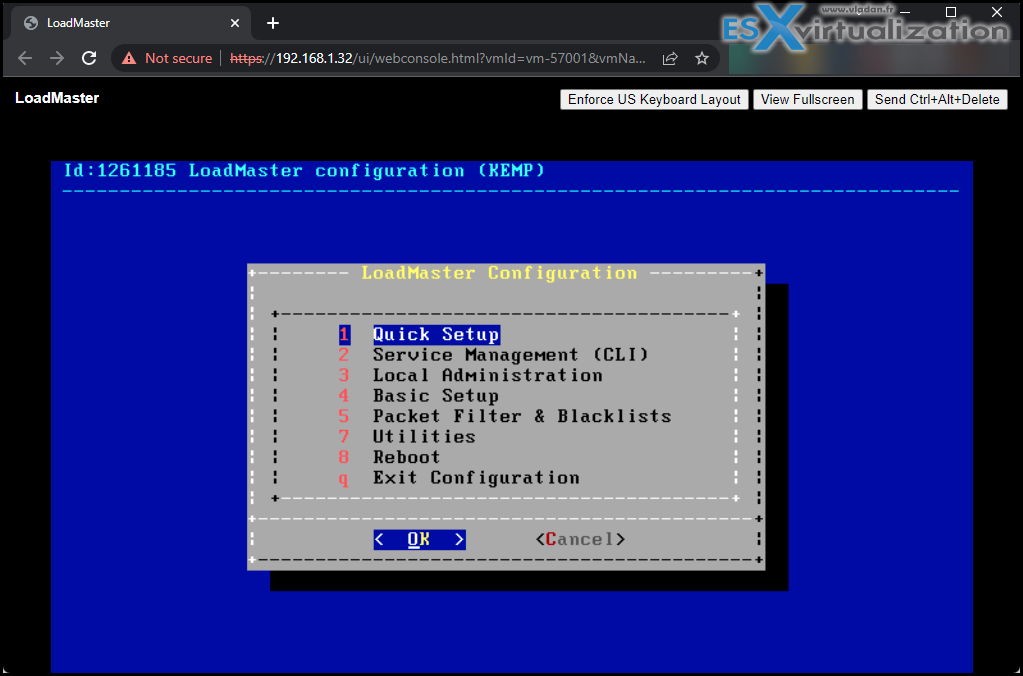
Task: Click the 'Id:1261185 LoadMaster configuration (KEMP)' header
Action: click(304, 171)
